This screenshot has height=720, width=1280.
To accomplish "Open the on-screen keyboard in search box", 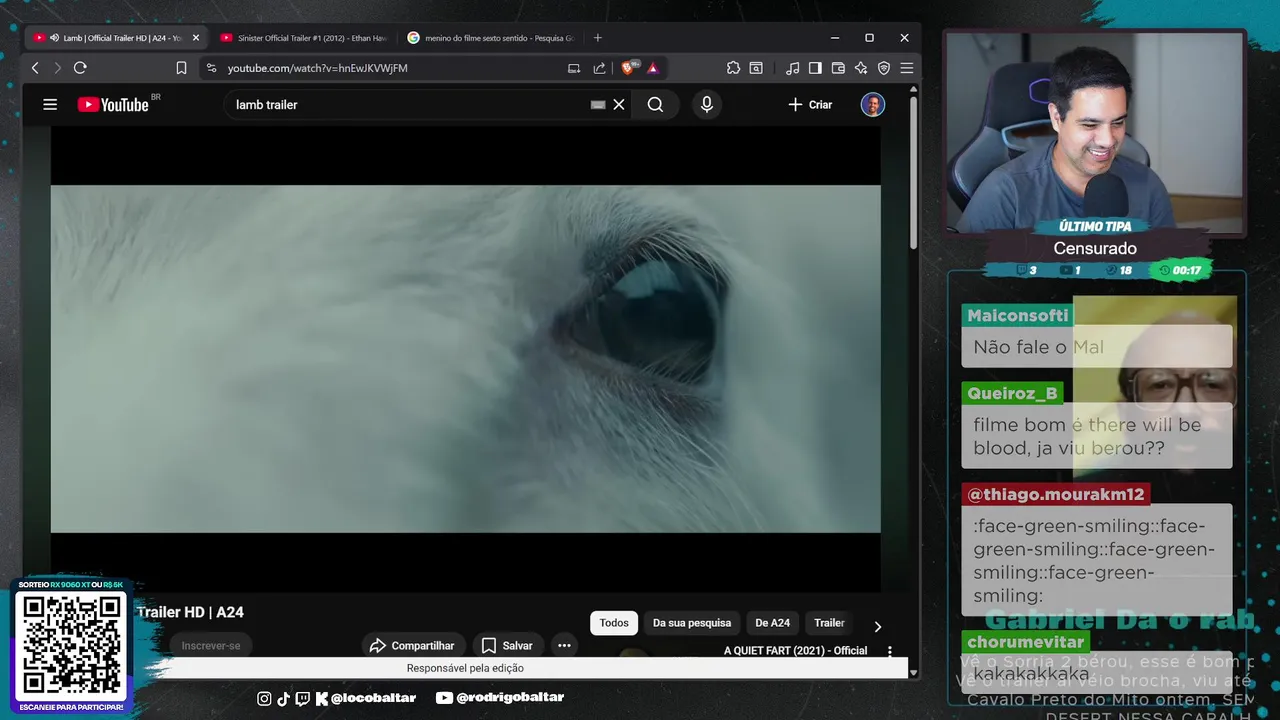I will (598, 104).
